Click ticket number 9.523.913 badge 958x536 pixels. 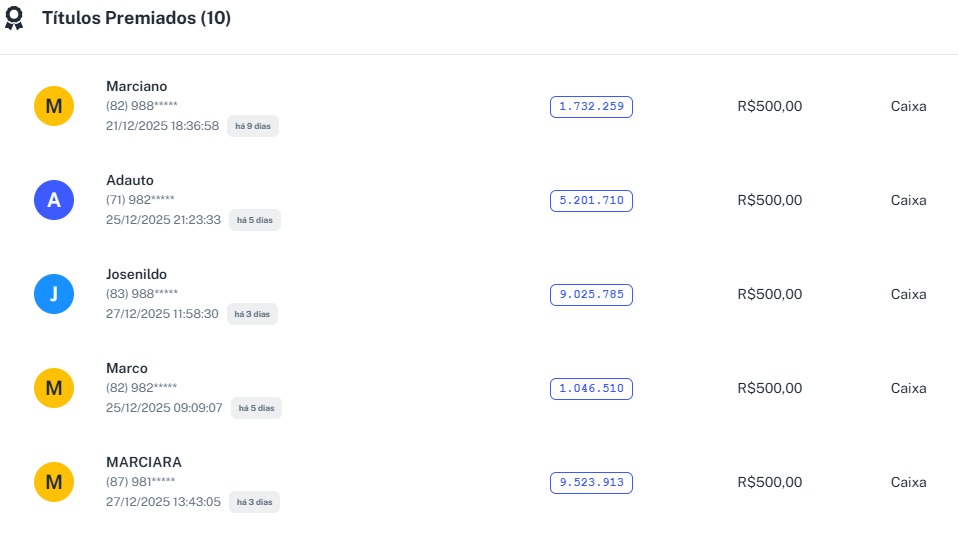(x=591, y=482)
